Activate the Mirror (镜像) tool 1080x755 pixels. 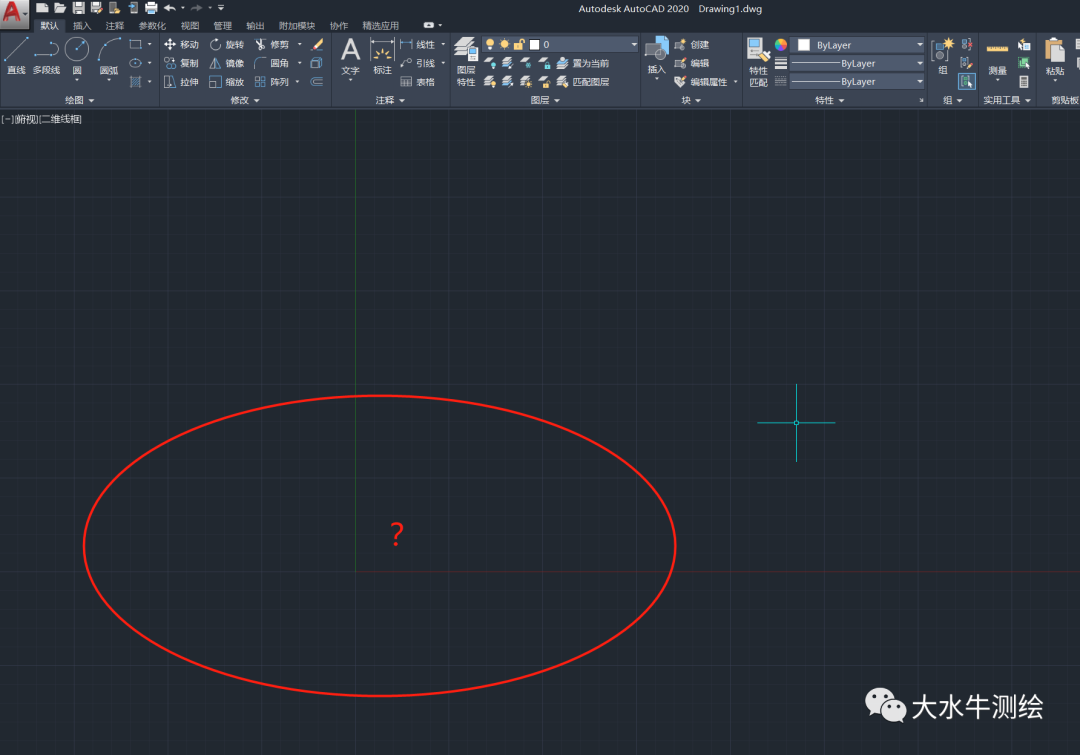click(x=226, y=63)
